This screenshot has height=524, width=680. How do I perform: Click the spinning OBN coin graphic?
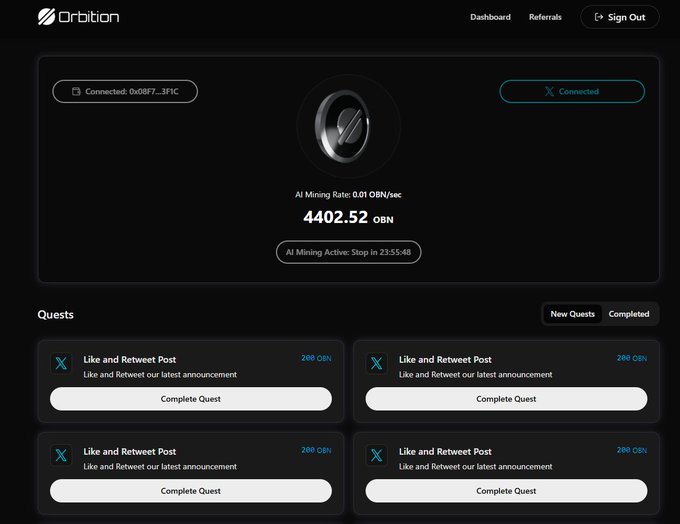point(343,126)
